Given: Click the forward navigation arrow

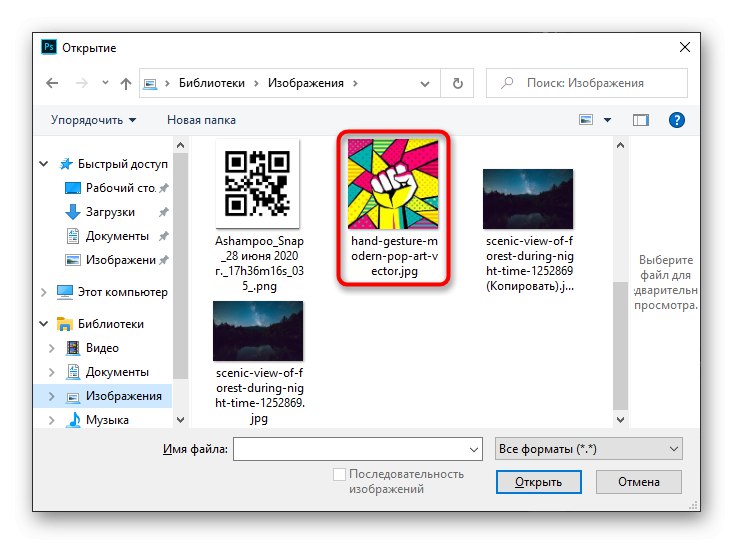Looking at the screenshot, I should click(x=81, y=83).
